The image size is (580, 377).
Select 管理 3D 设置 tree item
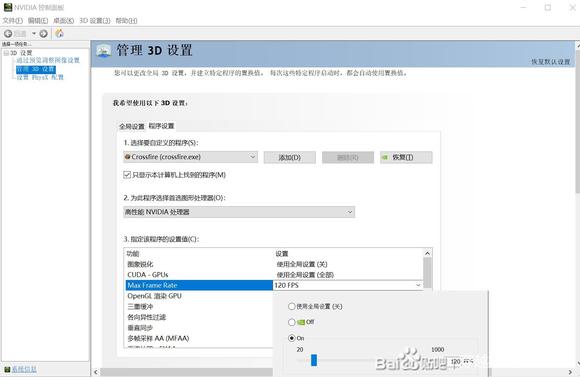tap(36, 69)
